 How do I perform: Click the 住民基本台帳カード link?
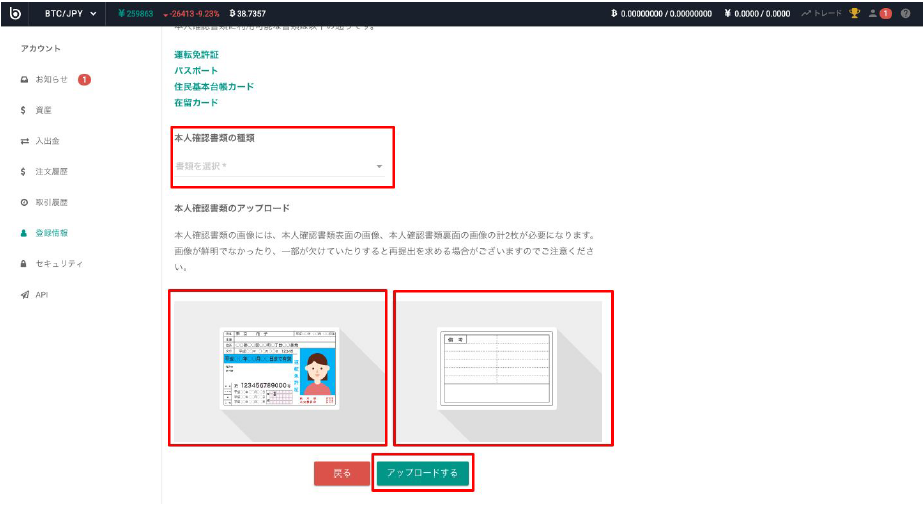point(214,87)
